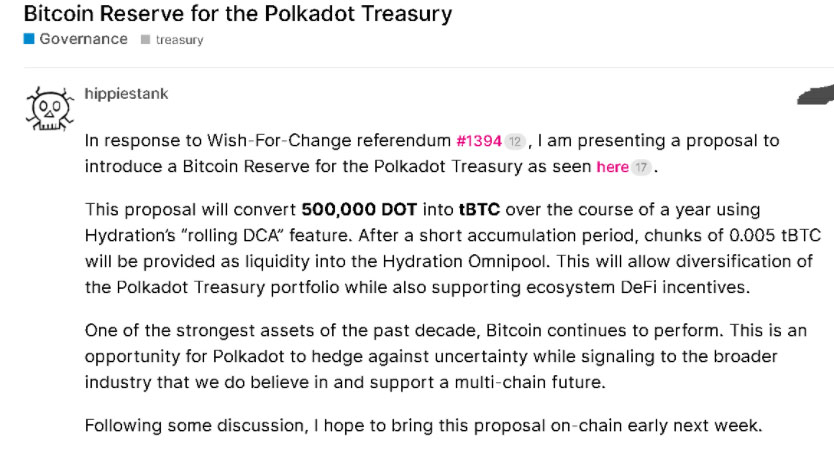
Task: Open the Governance category
Action: (x=83, y=39)
